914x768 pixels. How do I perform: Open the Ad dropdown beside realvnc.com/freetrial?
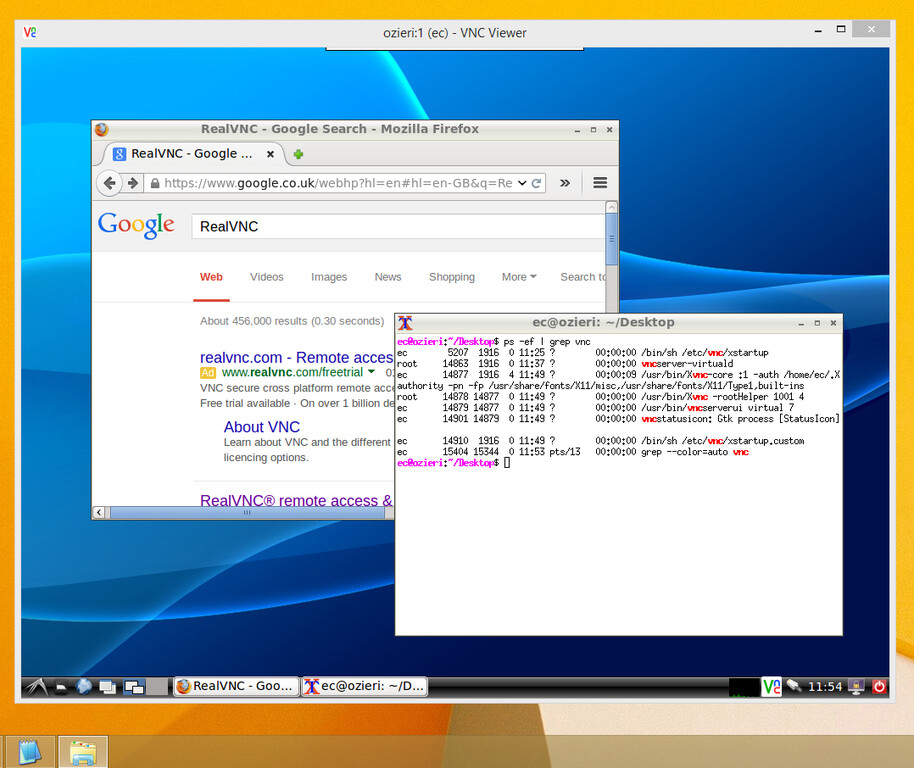(x=370, y=372)
